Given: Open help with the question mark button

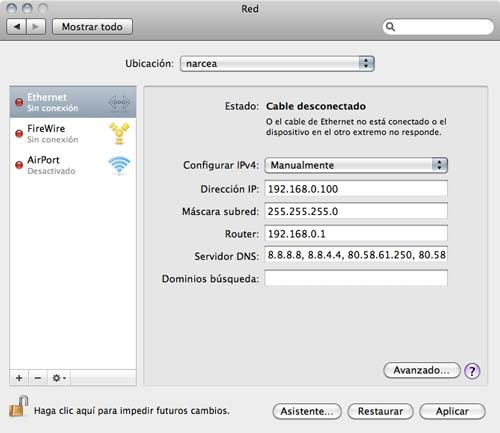Looking at the screenshot, I should coord(472,370).
